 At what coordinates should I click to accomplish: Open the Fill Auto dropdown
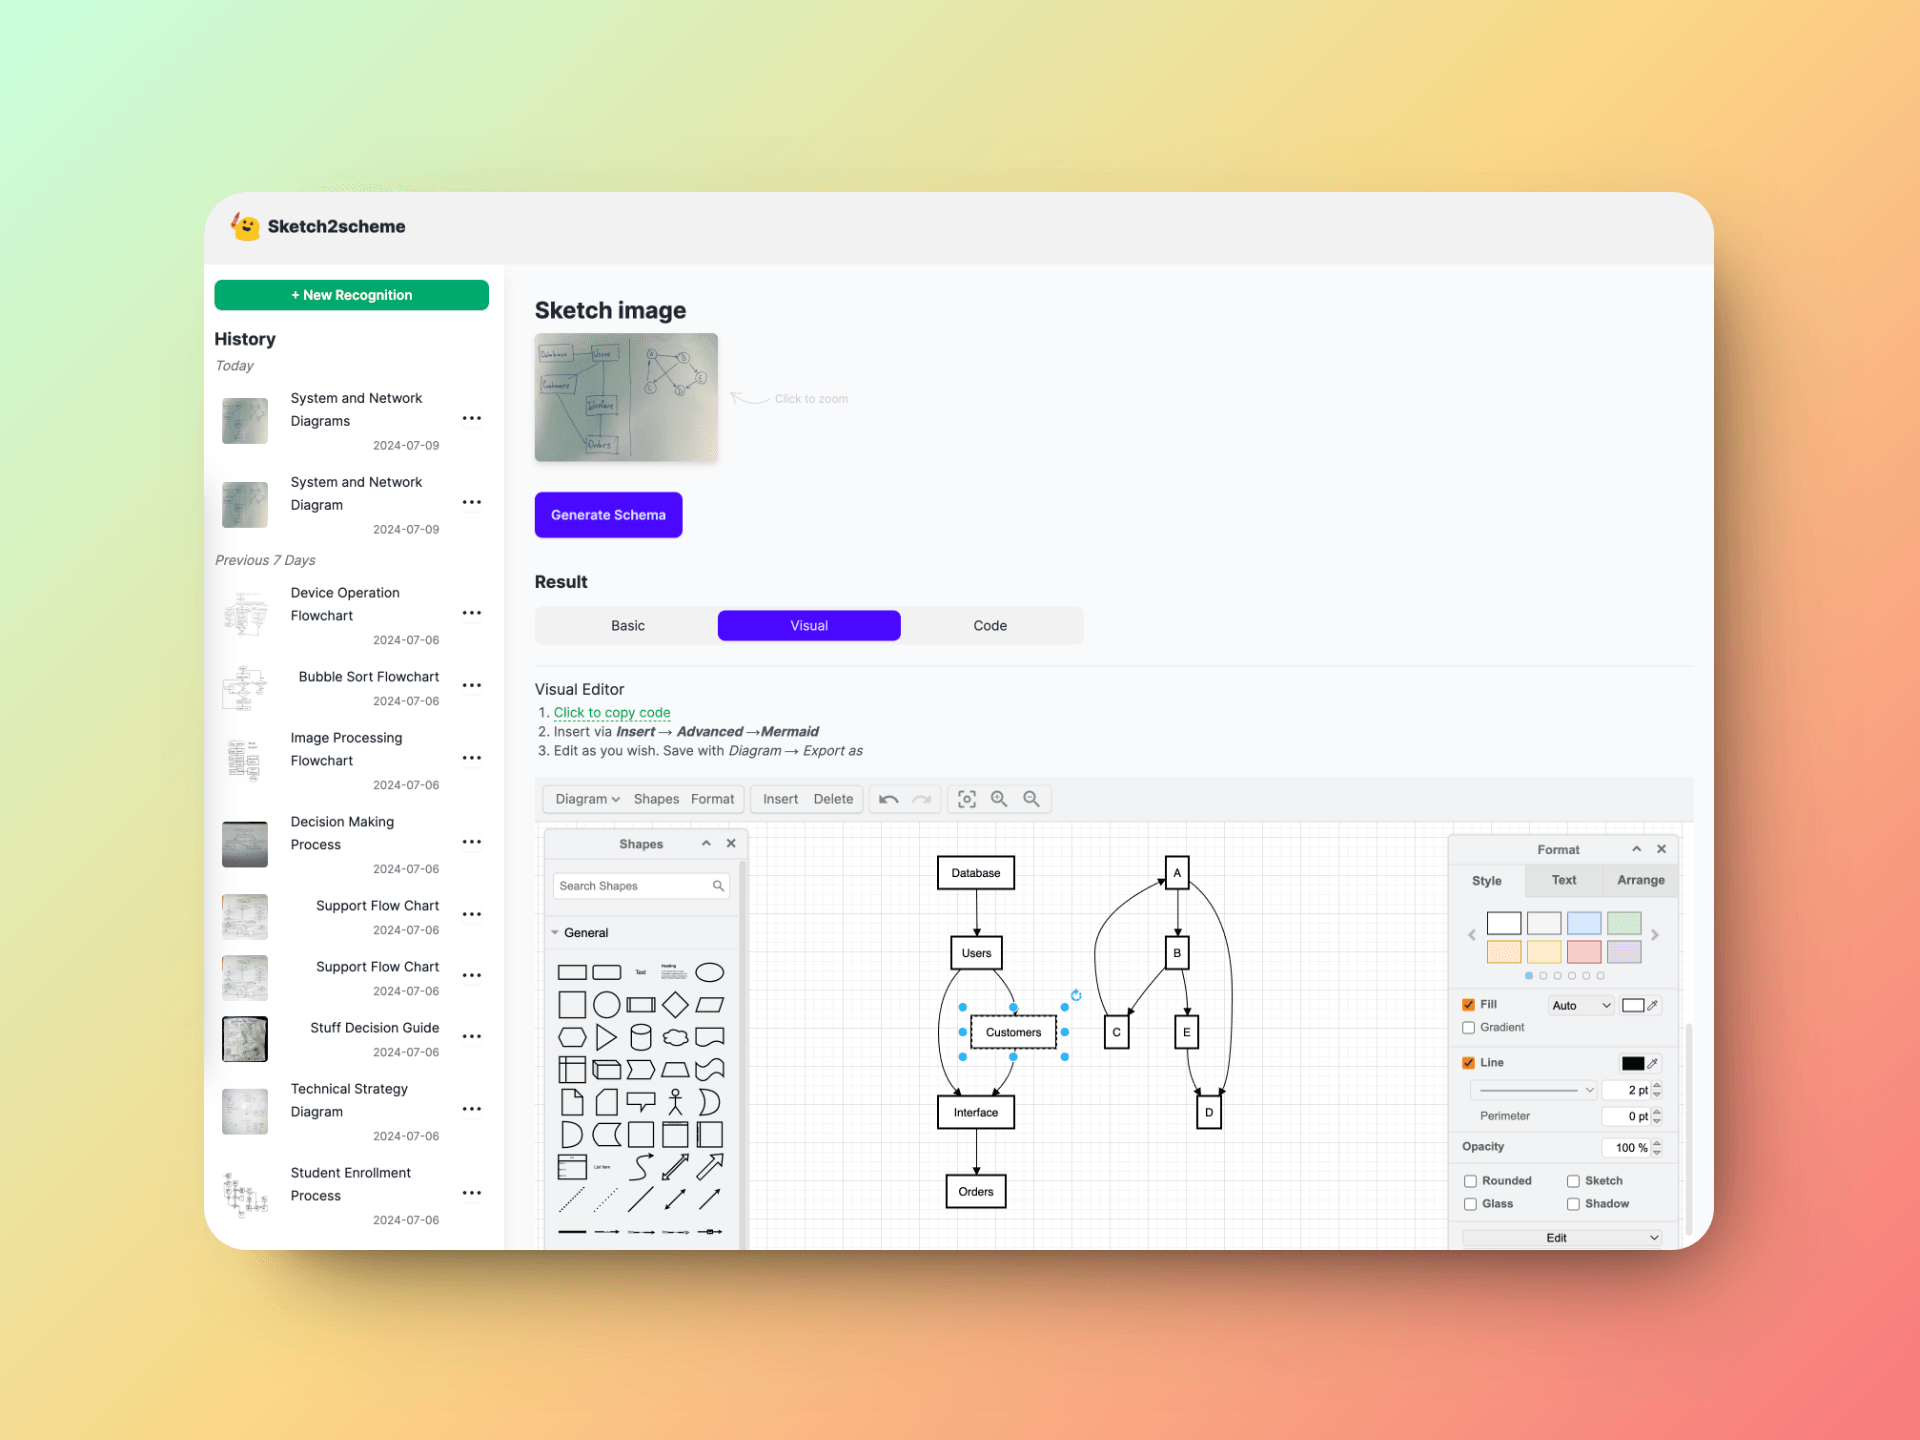[1580, 1005]
